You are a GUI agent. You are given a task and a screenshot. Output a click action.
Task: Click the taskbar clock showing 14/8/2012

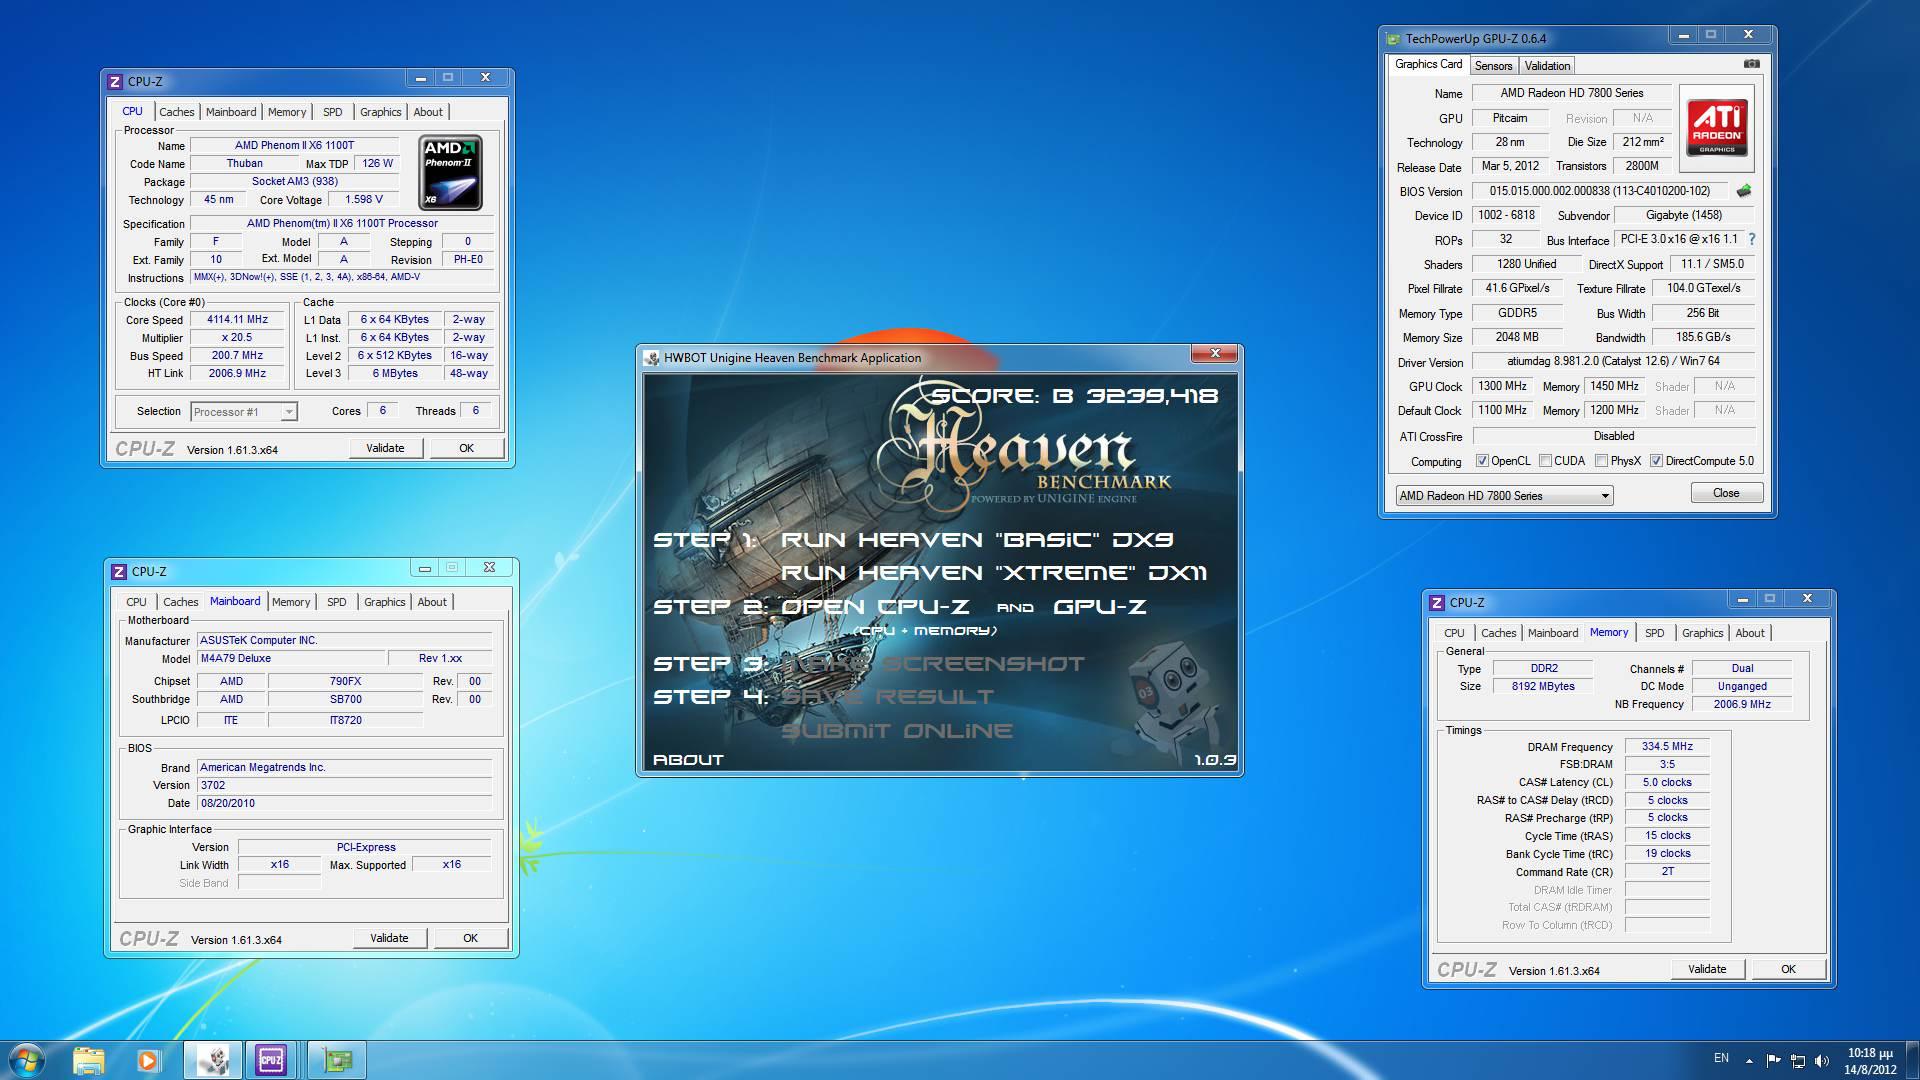[1870, 1061]
